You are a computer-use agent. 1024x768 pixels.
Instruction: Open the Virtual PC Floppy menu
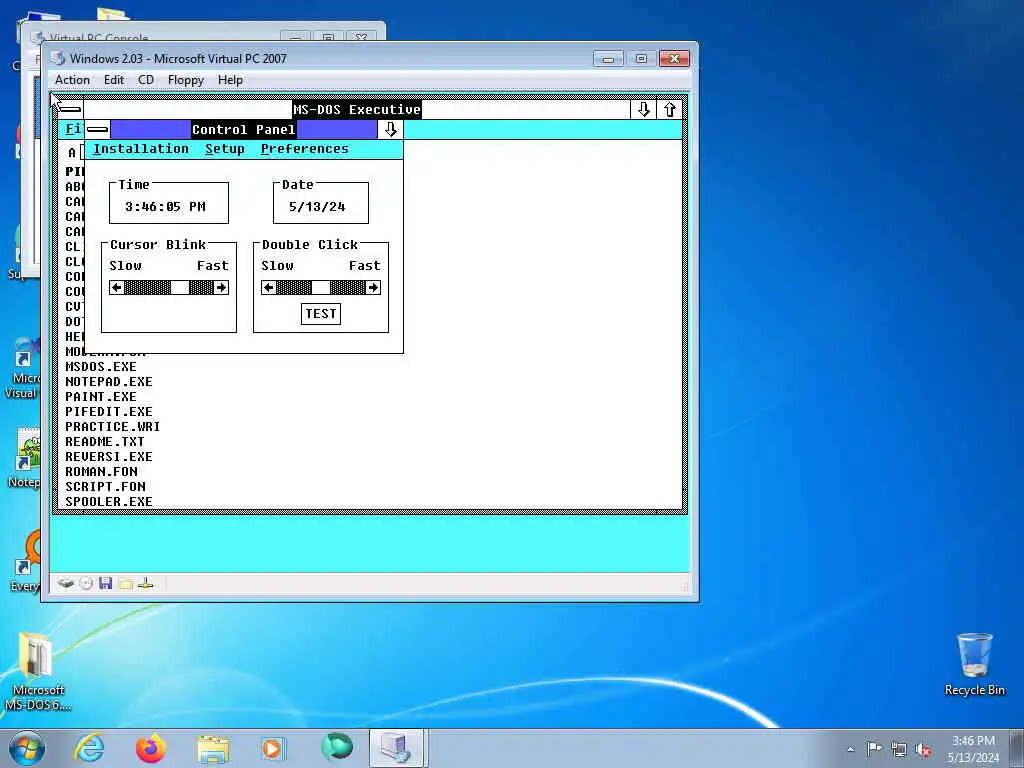tap(185, 80)
